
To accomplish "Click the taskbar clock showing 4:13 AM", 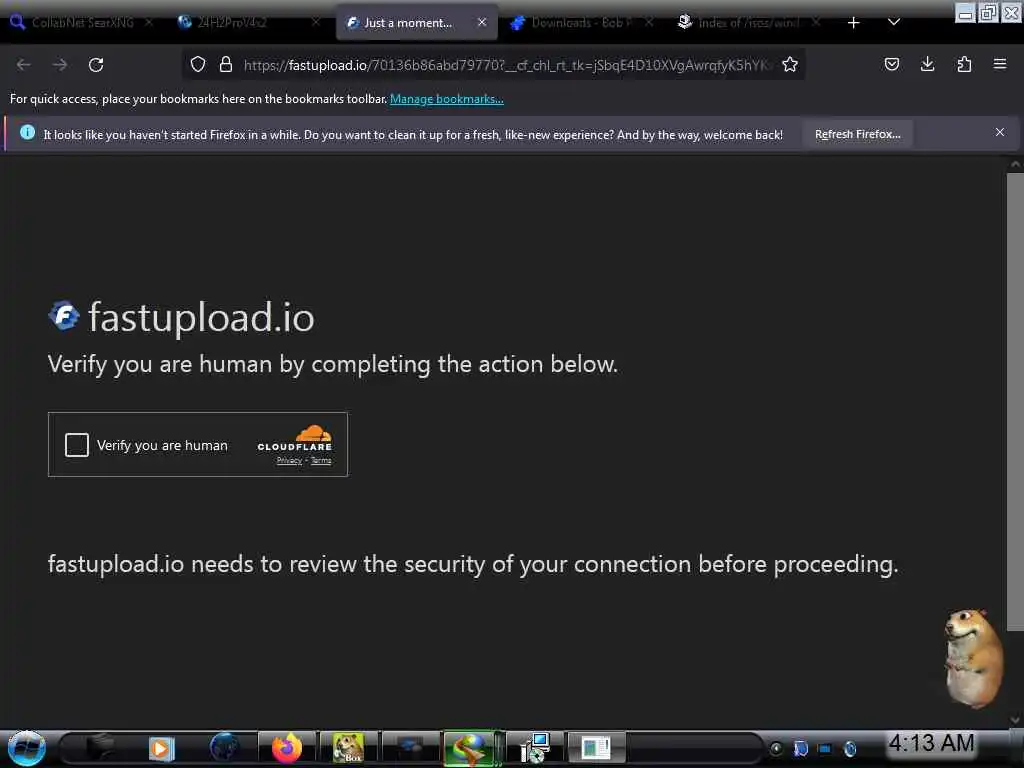I will [x=931, y=743].
